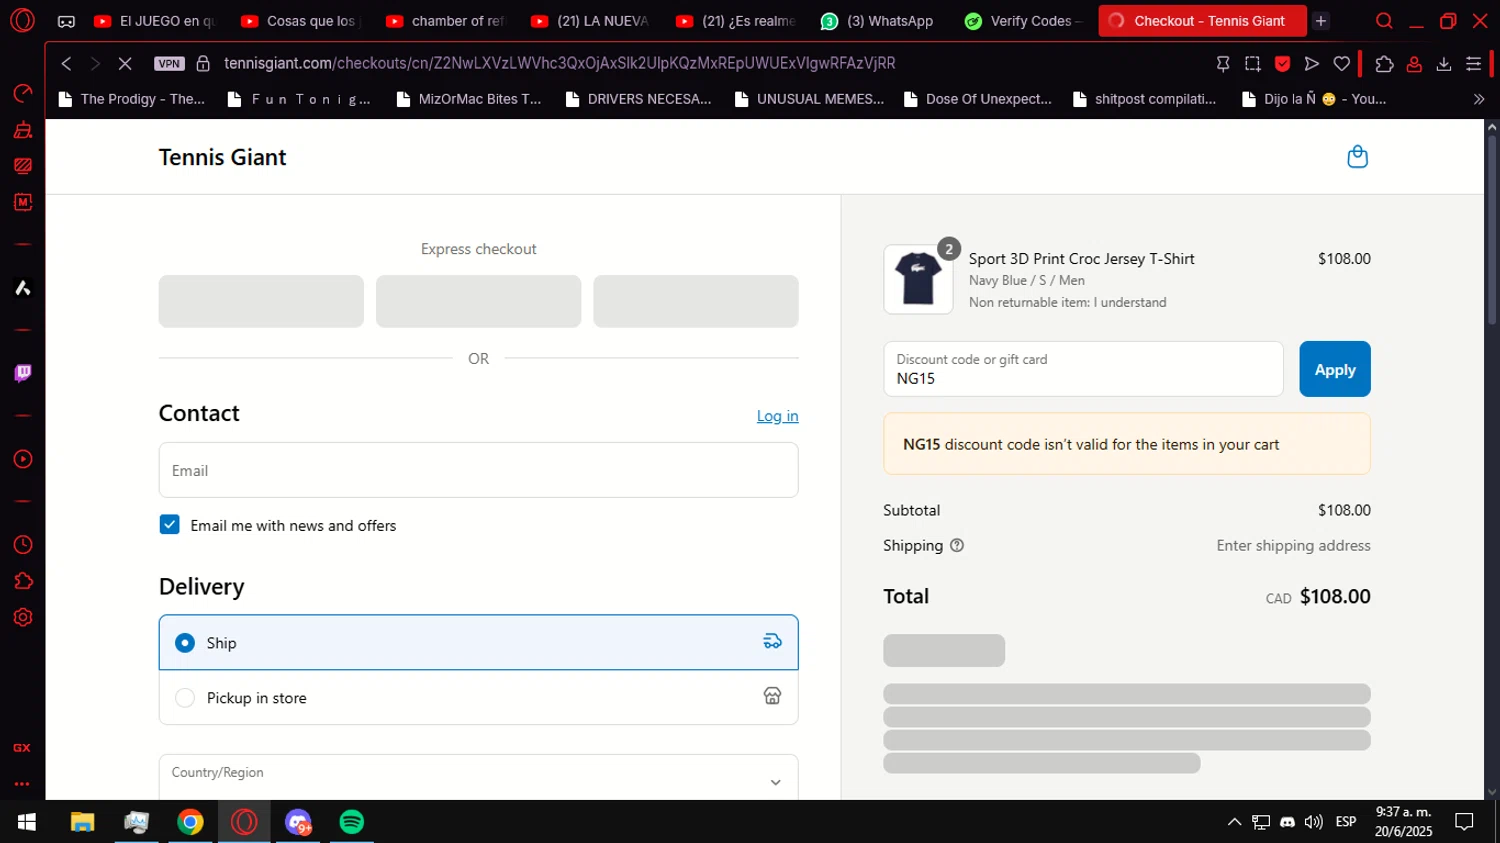The width and height of the screenshot is (1500, 843).
Task: Open the extensions puzzle icon in toolbar
Action: click(1384, 63)
